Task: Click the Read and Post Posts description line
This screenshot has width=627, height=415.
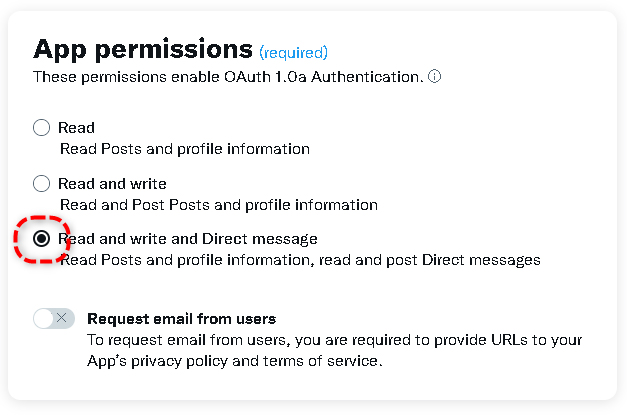Action: [219, 205]
